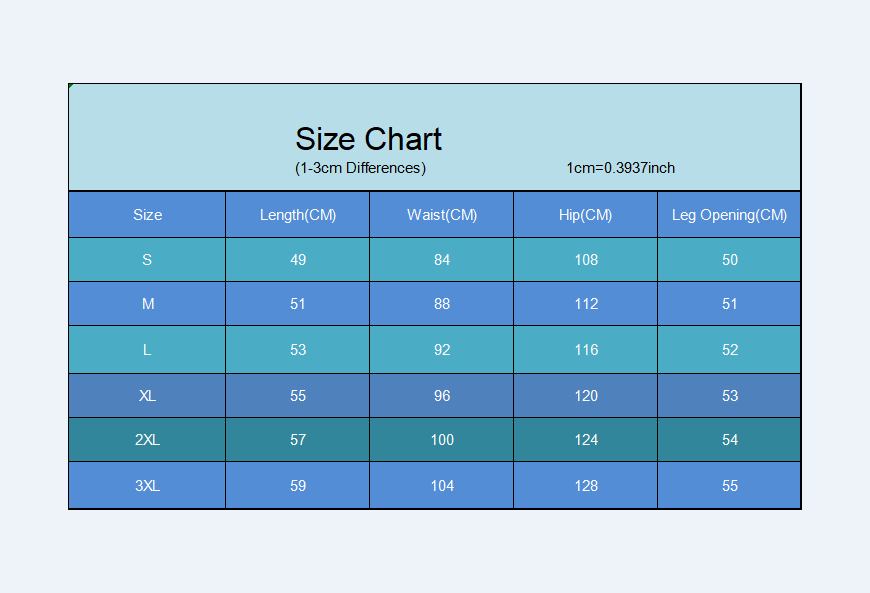Select the 'Size' column header cell
This screenshot has width=870, height=593.
[147, 215]
